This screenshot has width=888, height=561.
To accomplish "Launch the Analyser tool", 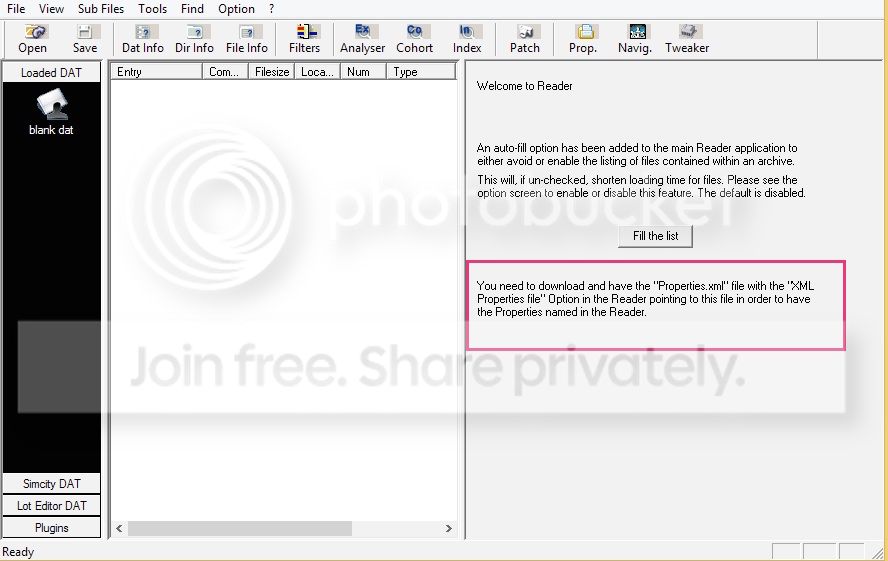I will pos(362,38).
